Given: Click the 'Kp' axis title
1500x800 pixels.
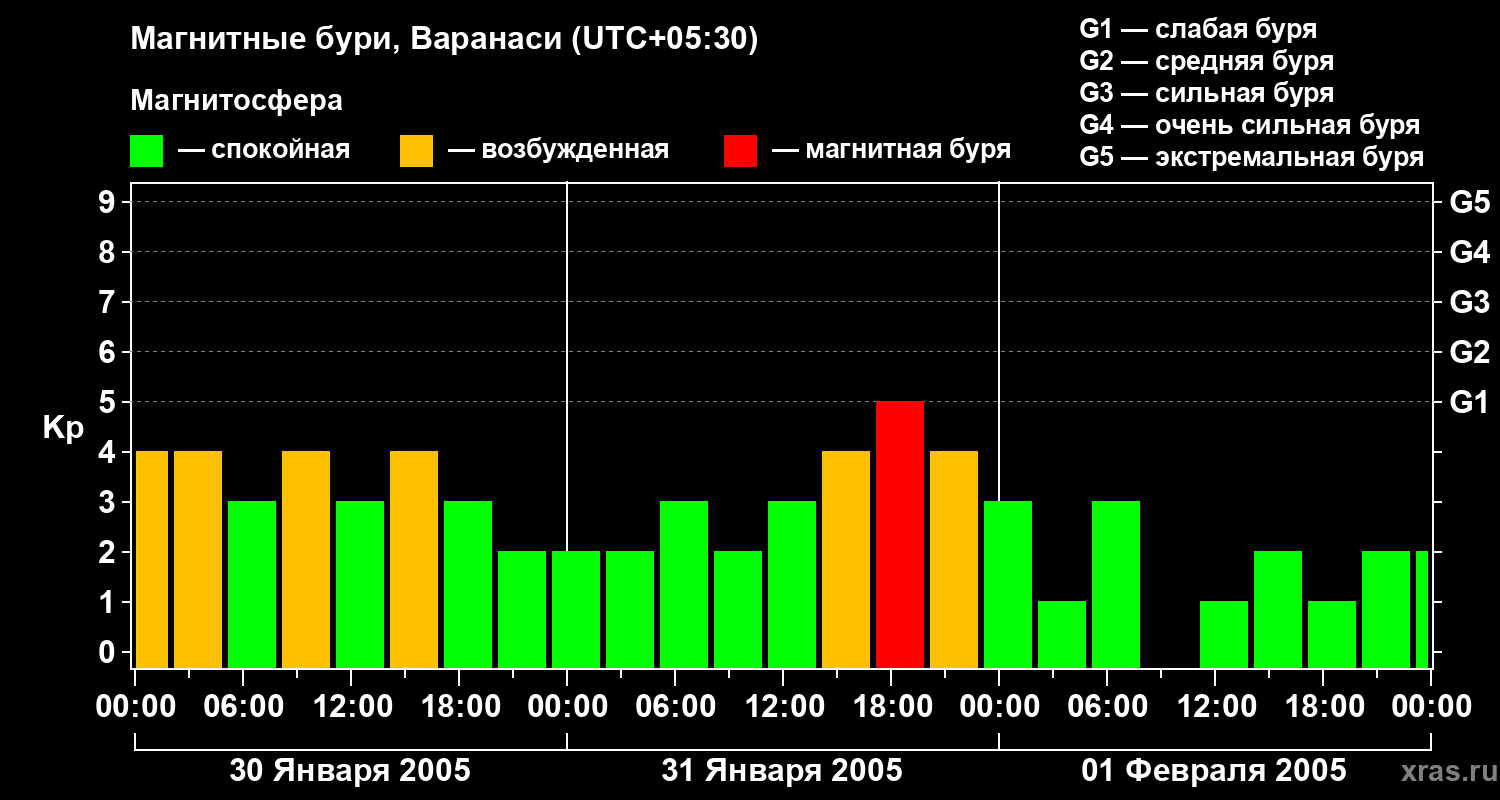Looking at the screenshot, I should pos(63,429).
